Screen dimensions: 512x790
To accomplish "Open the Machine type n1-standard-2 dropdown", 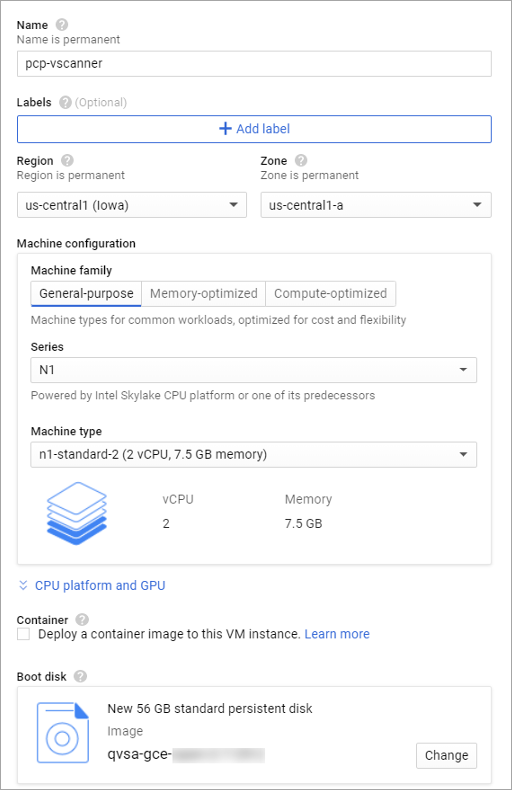I will [253, 454].
